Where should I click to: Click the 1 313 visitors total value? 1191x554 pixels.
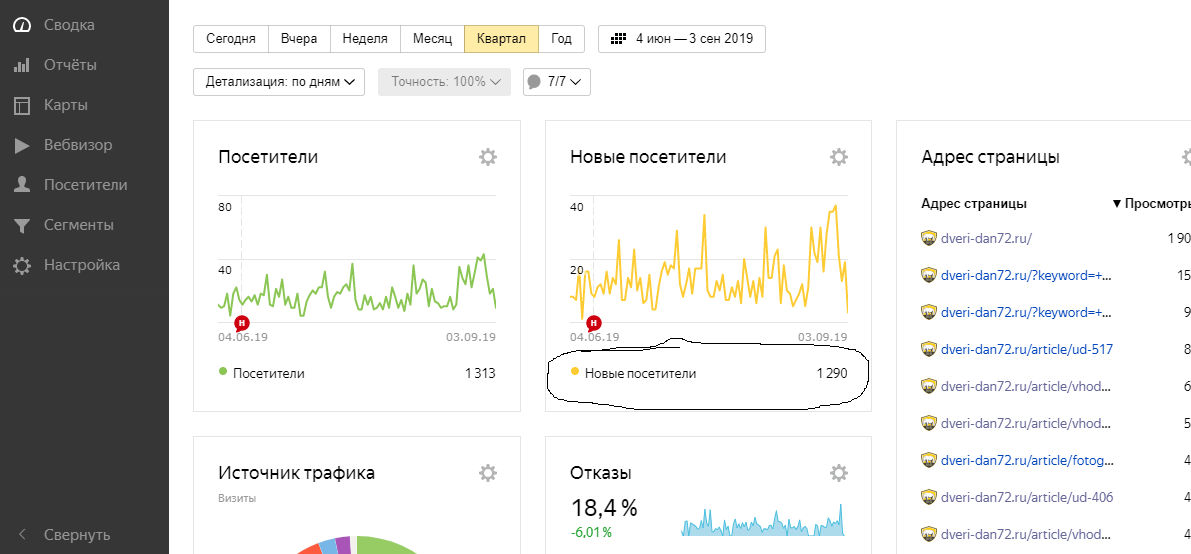point(480,373)
